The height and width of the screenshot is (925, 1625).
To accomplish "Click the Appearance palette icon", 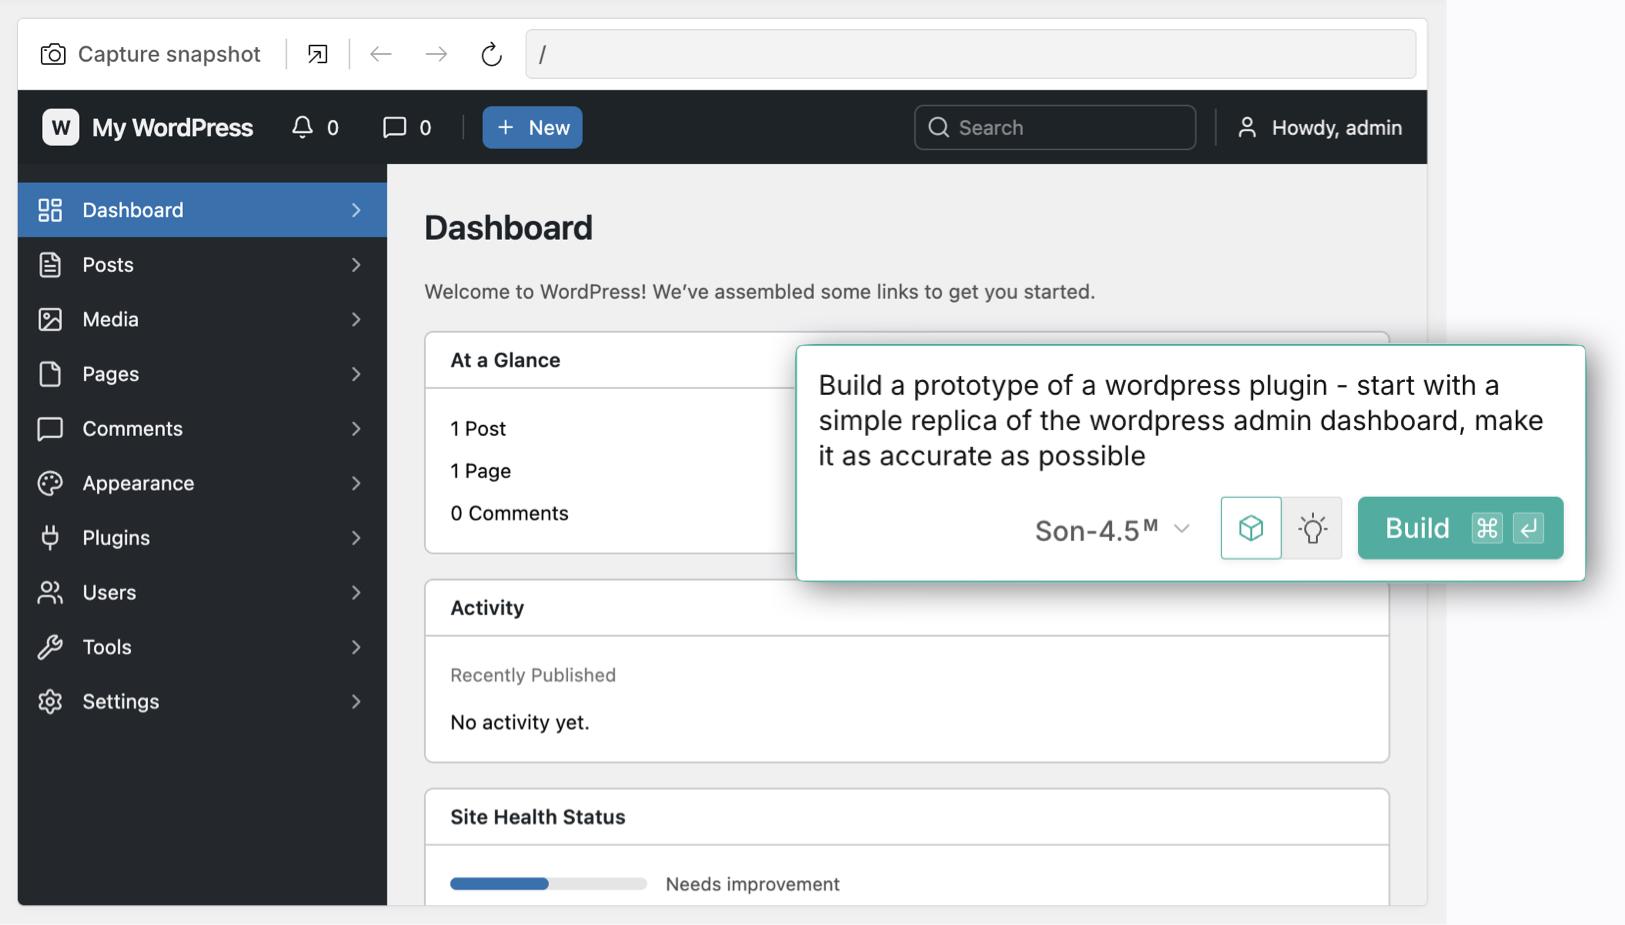I will pos(50,483).
